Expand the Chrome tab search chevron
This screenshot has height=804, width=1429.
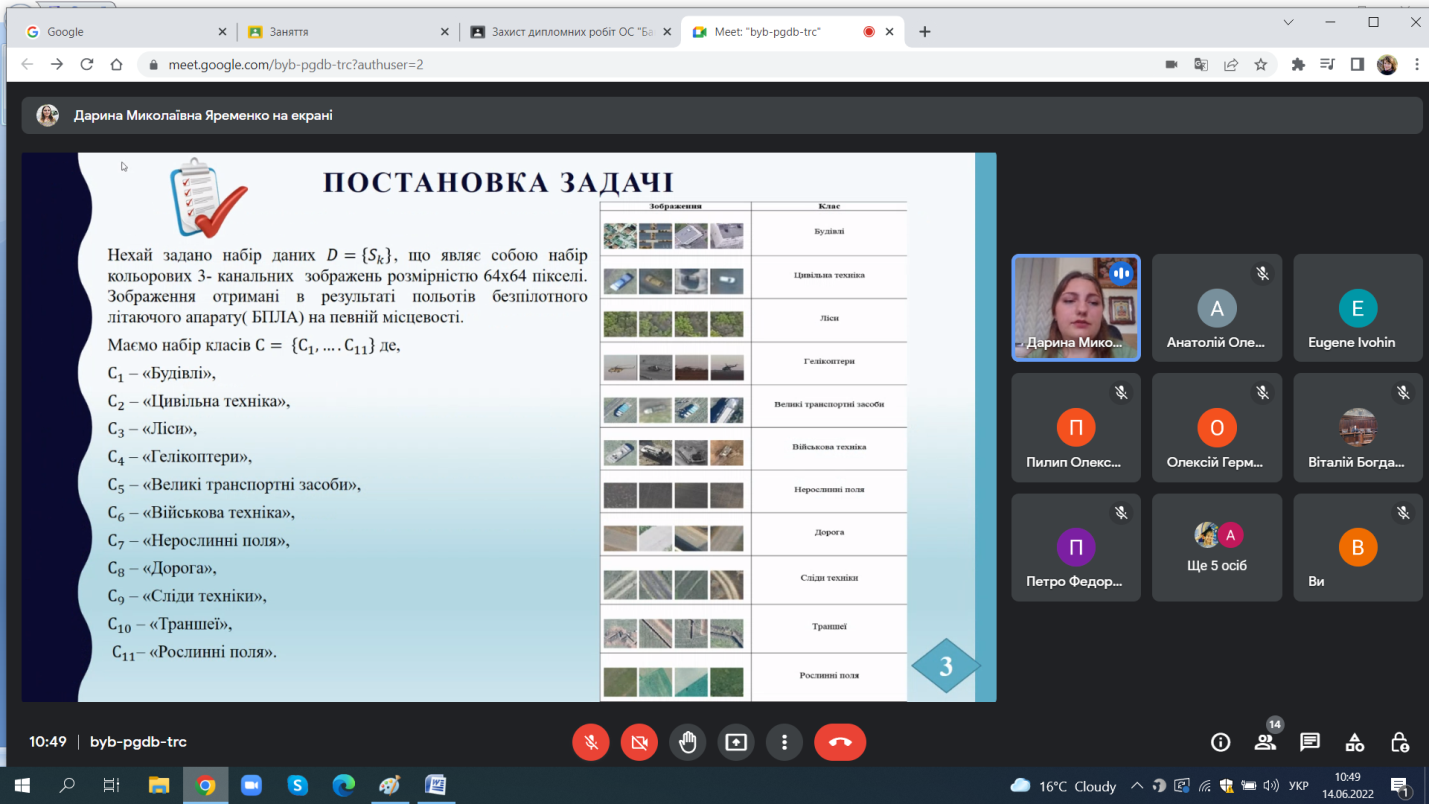coord(1288,22)
